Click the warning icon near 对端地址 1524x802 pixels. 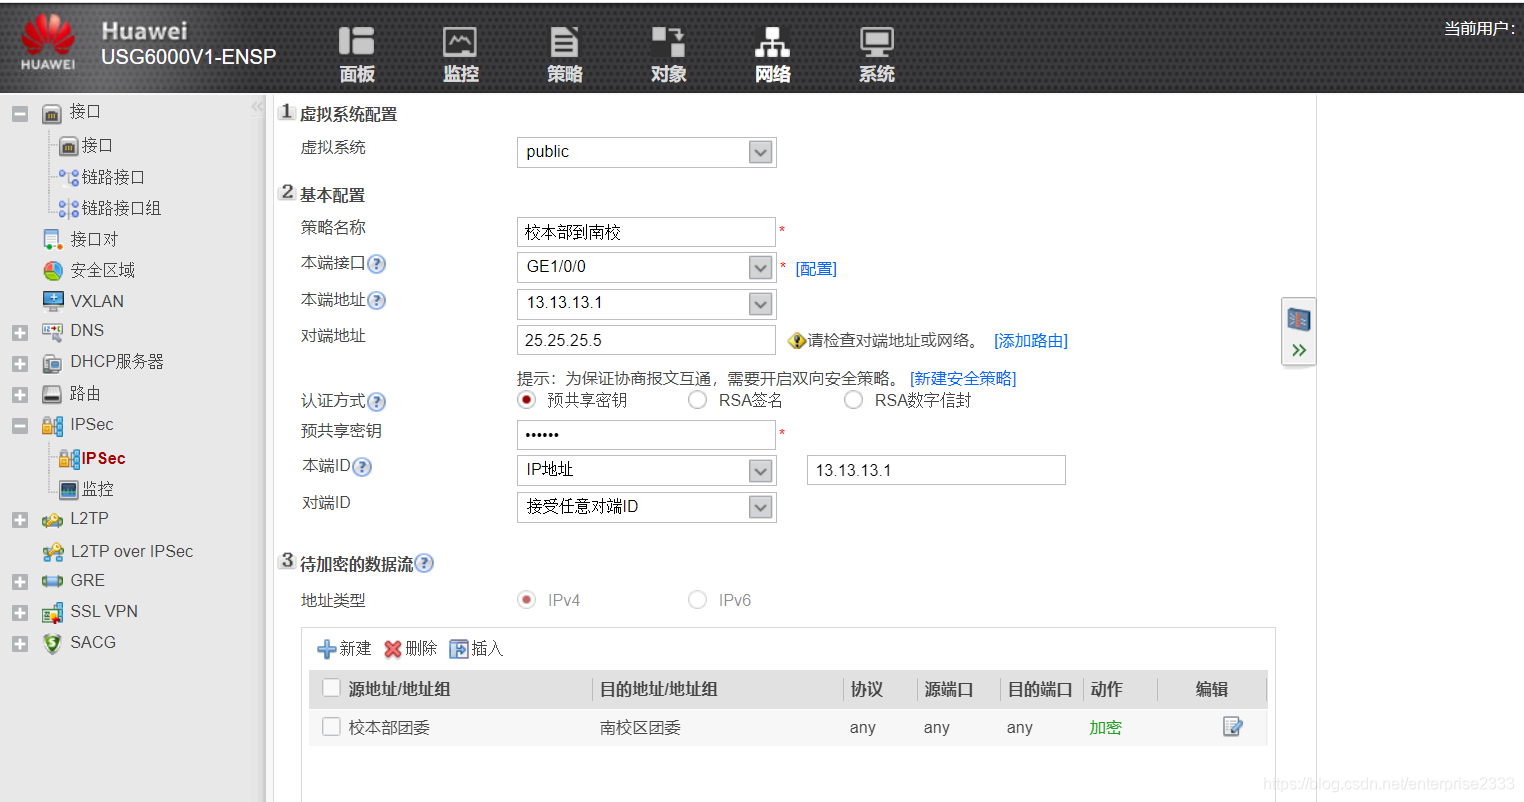(797, 341)
